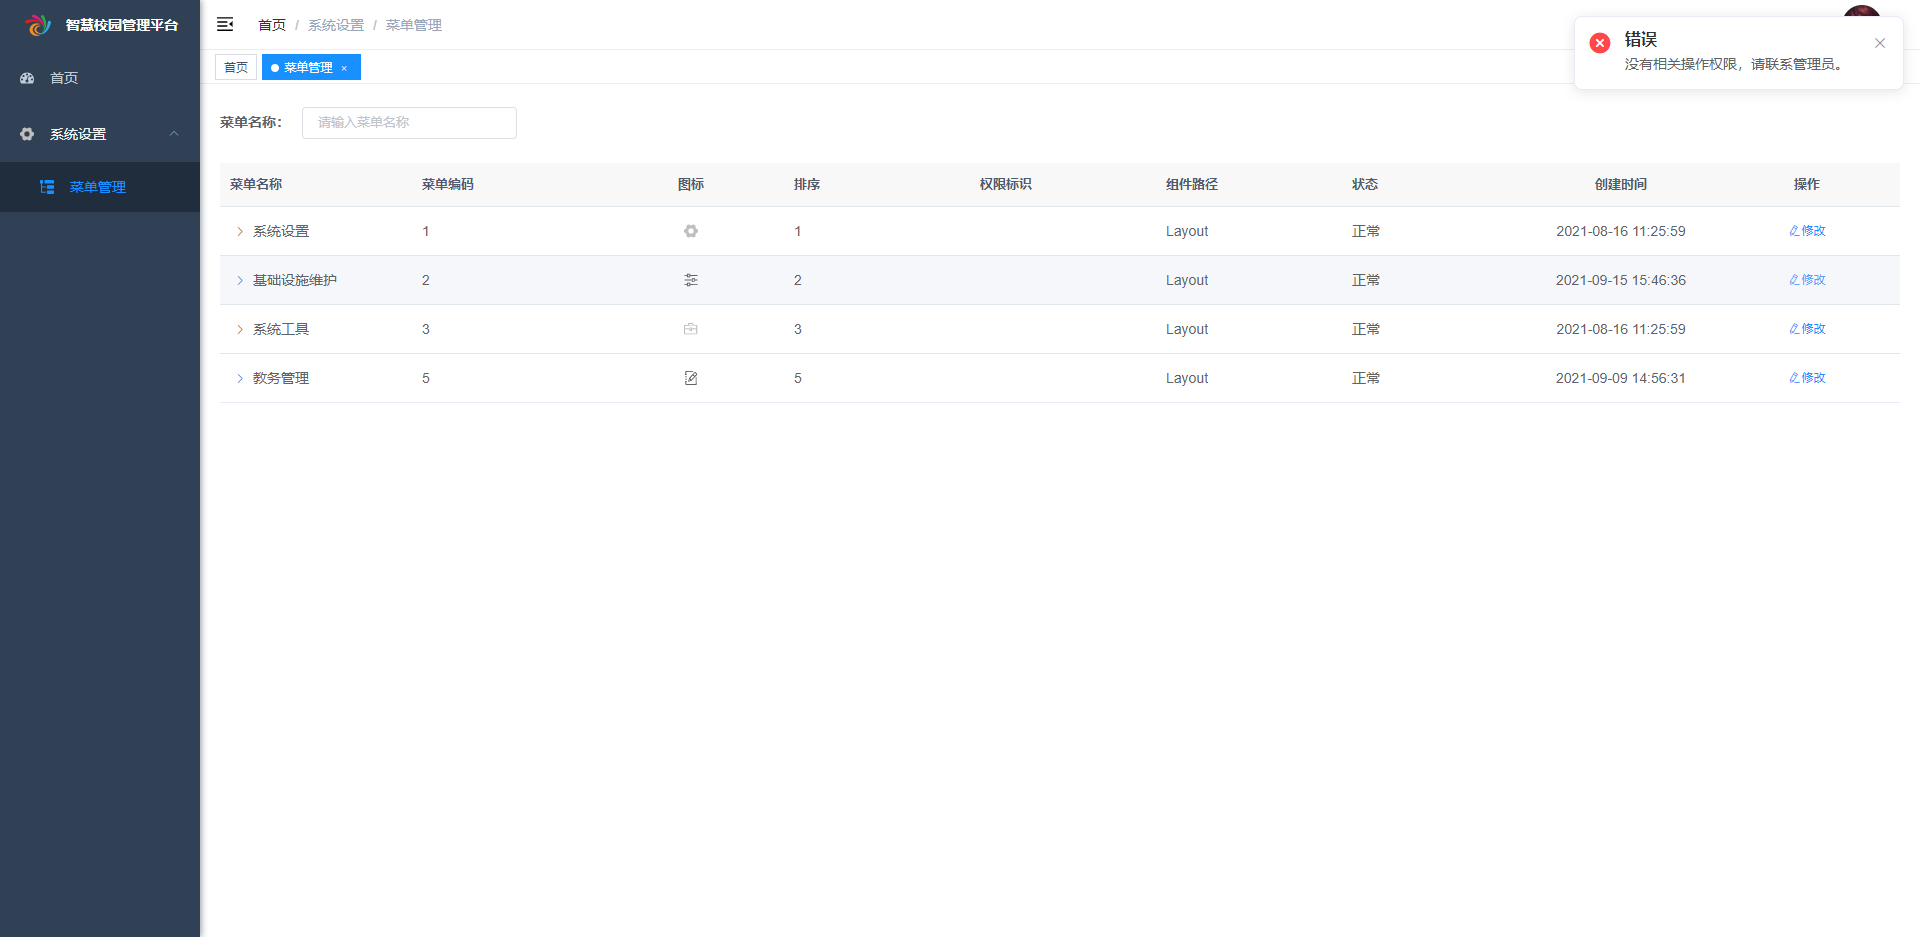Click the 没有相关操作权限 error message text
1920x937 pixels.
click(x=1734, y=64)
